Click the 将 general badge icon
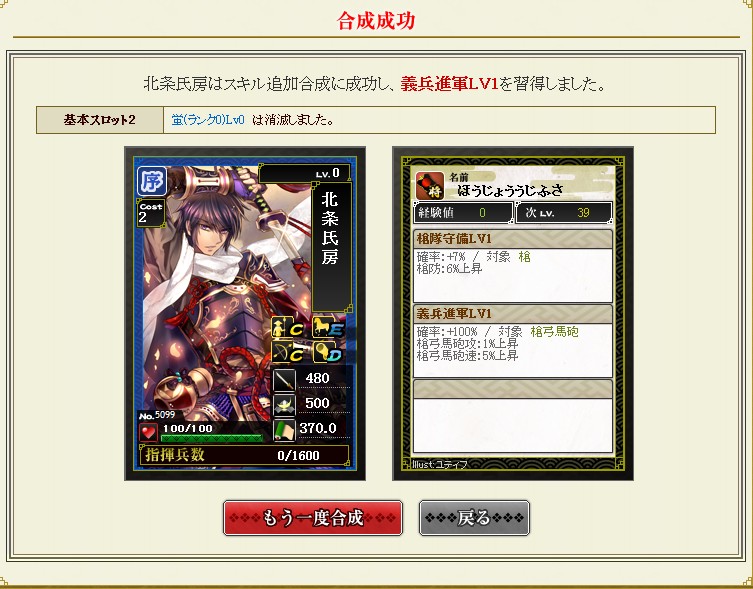The height and width of the screenshot is (589, 753). [429, 185]
